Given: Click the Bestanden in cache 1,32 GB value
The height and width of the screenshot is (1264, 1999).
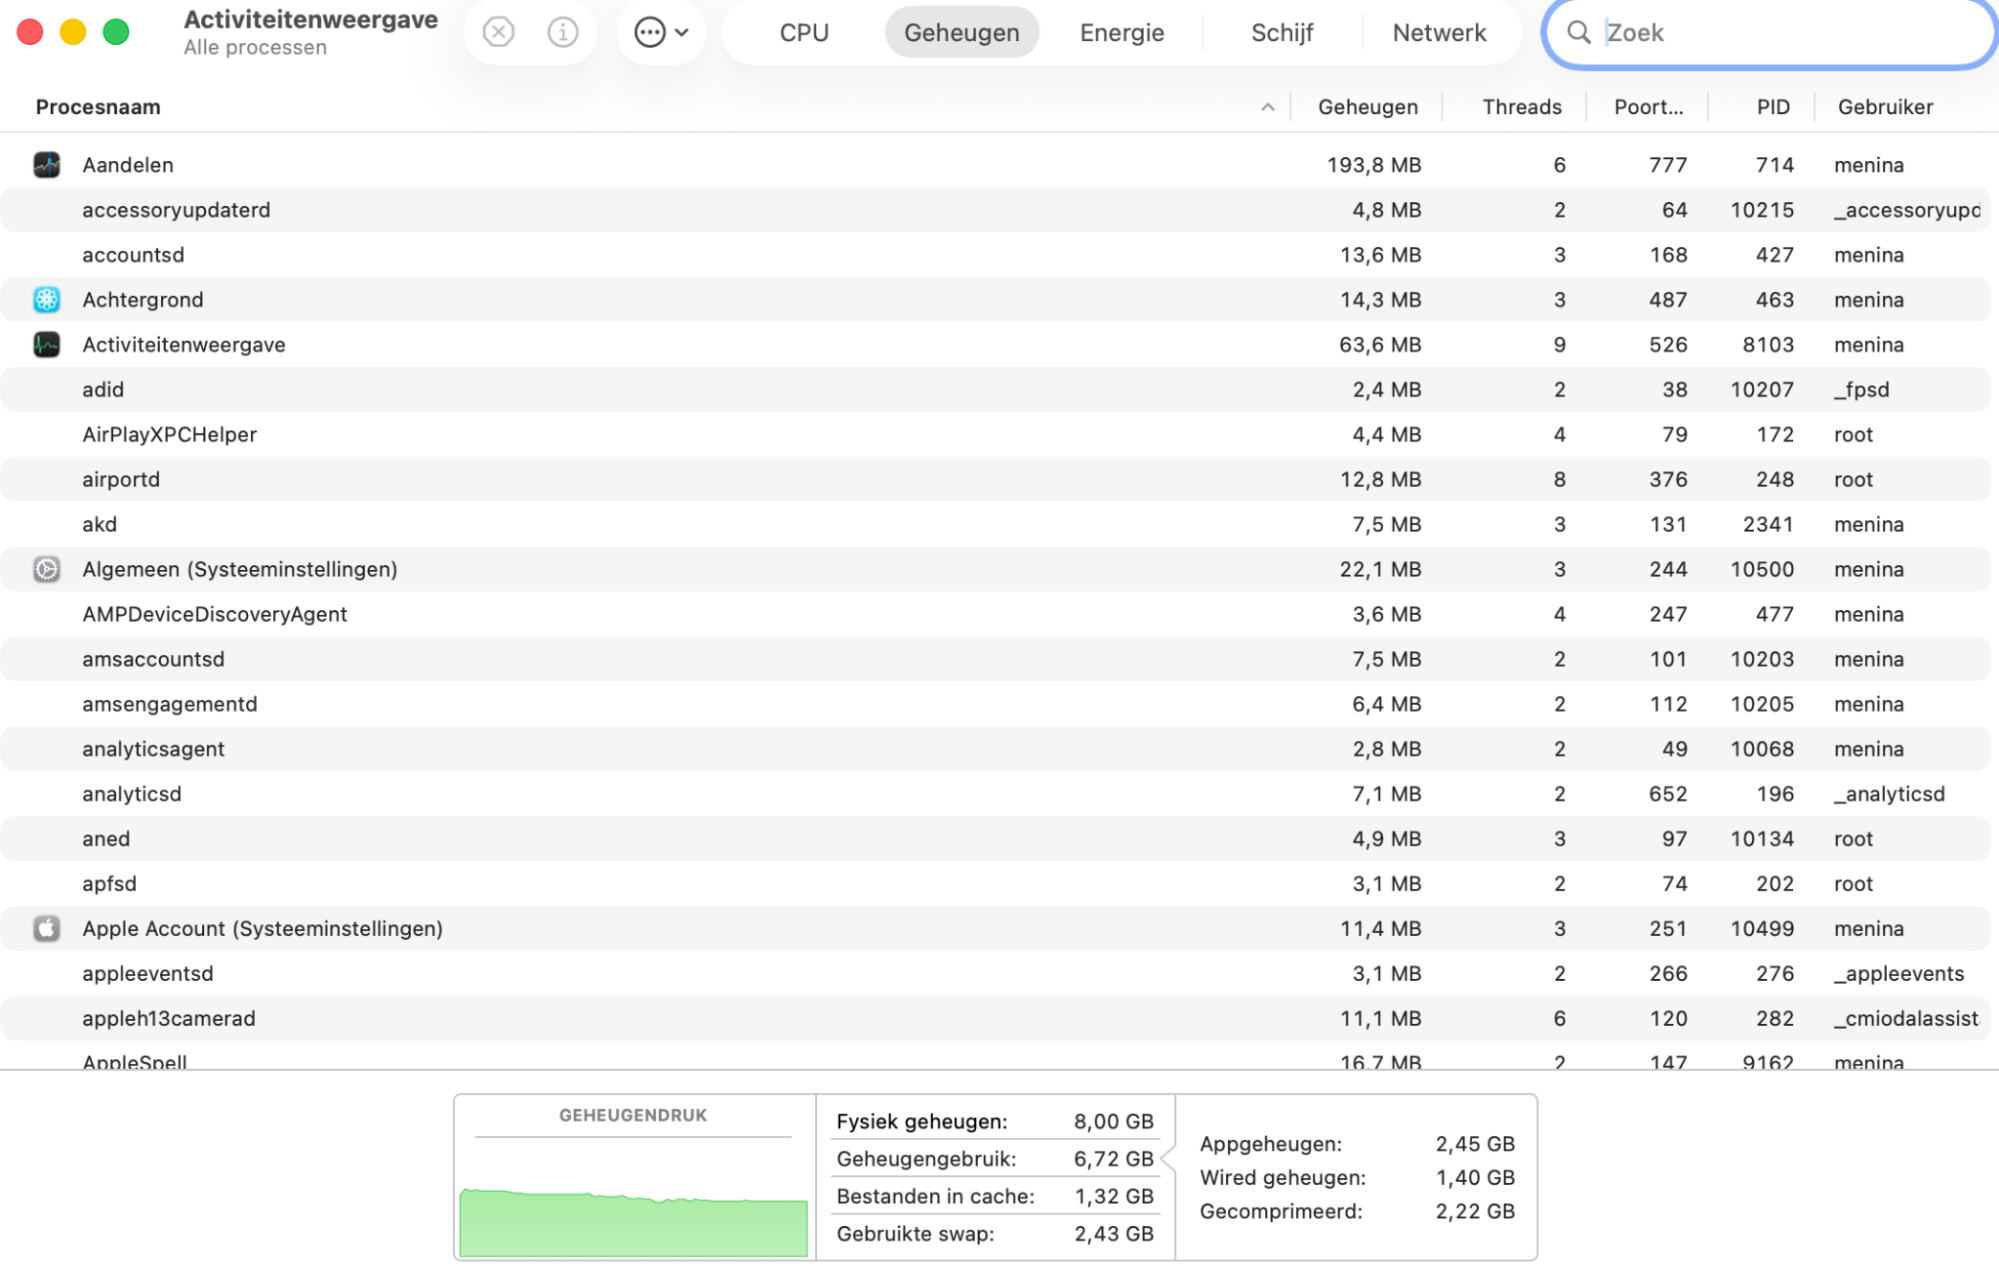Looking at the screenshot, I should pyautogui.click(x=1114, y=1197).
